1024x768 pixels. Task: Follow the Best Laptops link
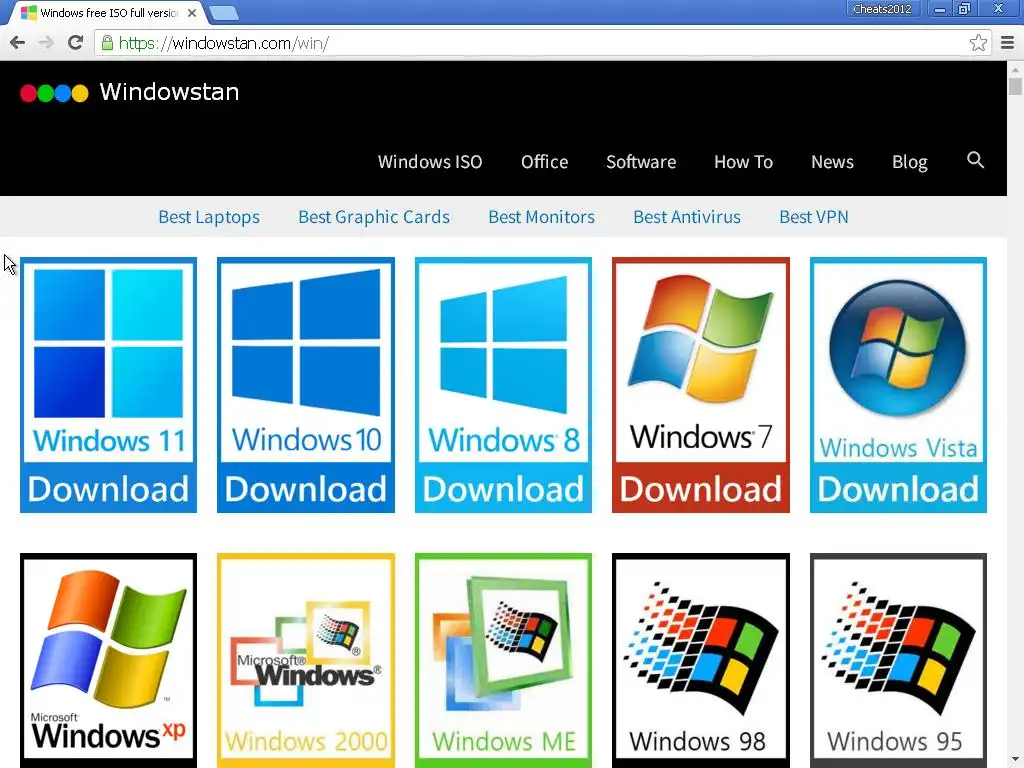point(209,217)
